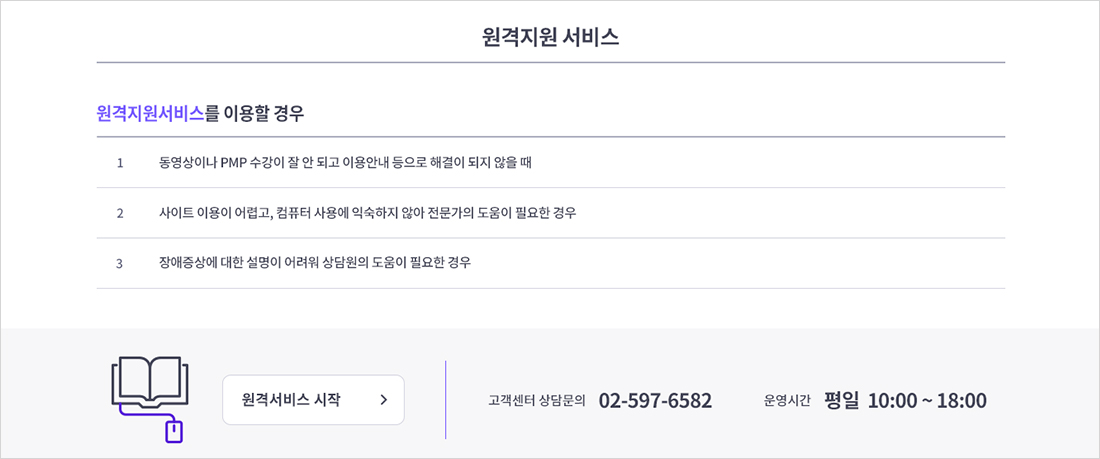
Task: Select the 원격지원 서비스 page title
Action: click(550, 38)
